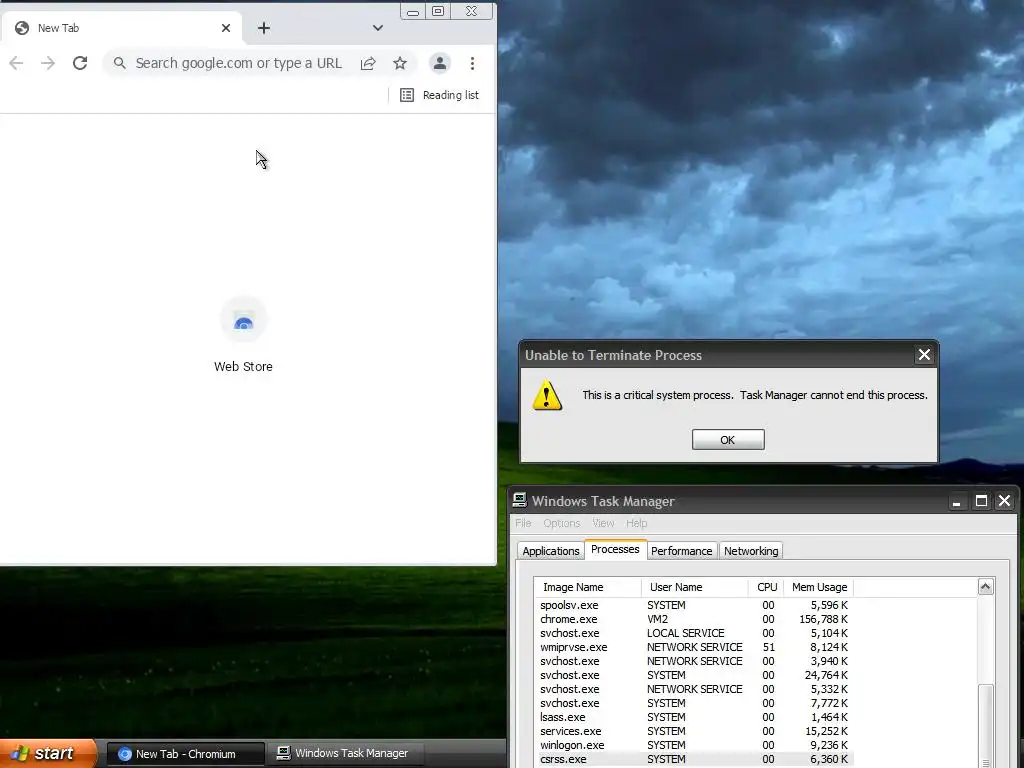Select svchost.exe owned by LOCAL SERVICE
The image size is (1024, 768).
[x=694, y=633]
